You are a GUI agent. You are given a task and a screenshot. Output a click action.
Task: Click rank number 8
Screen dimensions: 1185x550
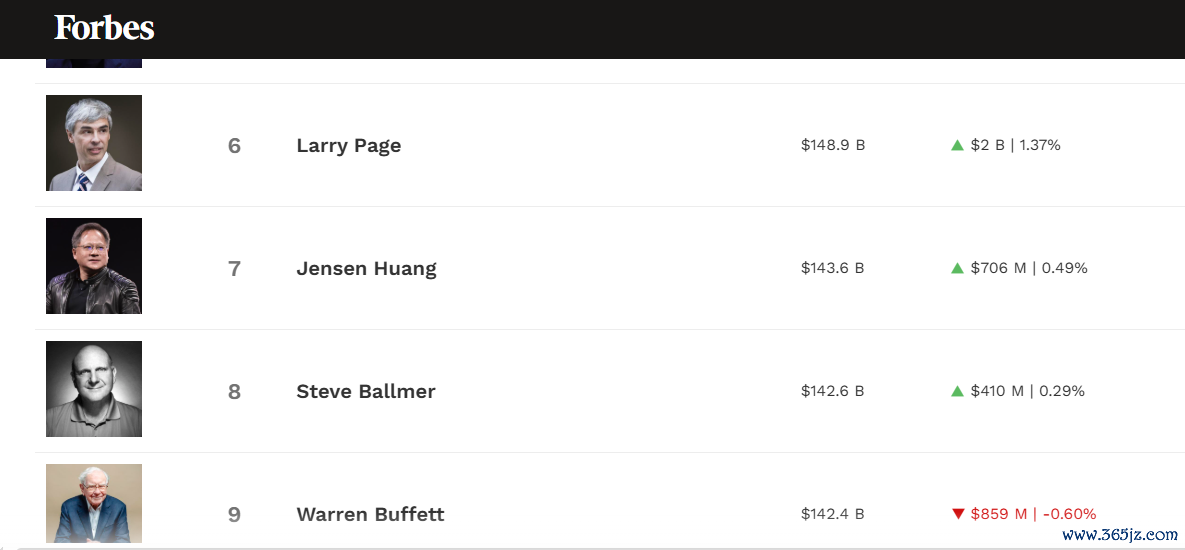coord(234,391)
